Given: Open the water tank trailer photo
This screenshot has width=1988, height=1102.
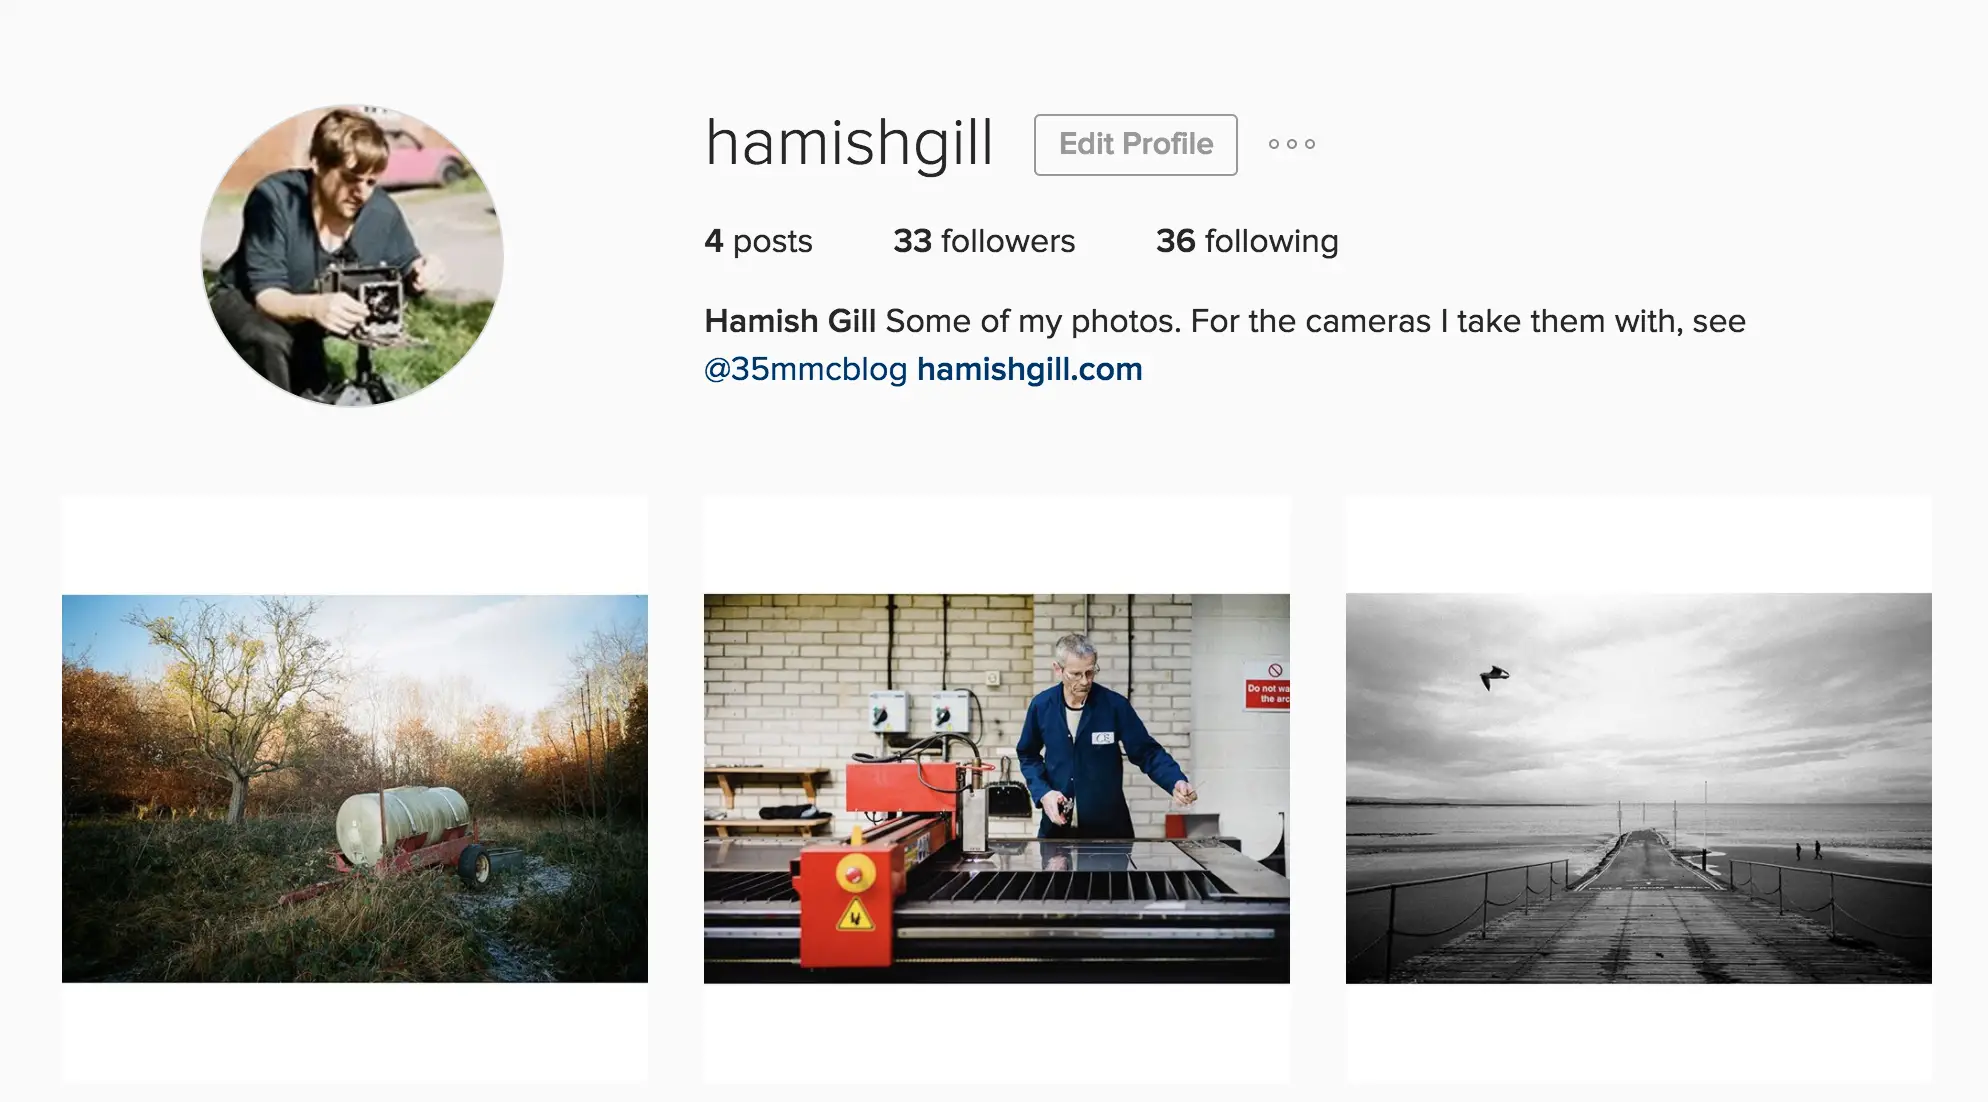Looking at the screenshot, I should (355, 789).
